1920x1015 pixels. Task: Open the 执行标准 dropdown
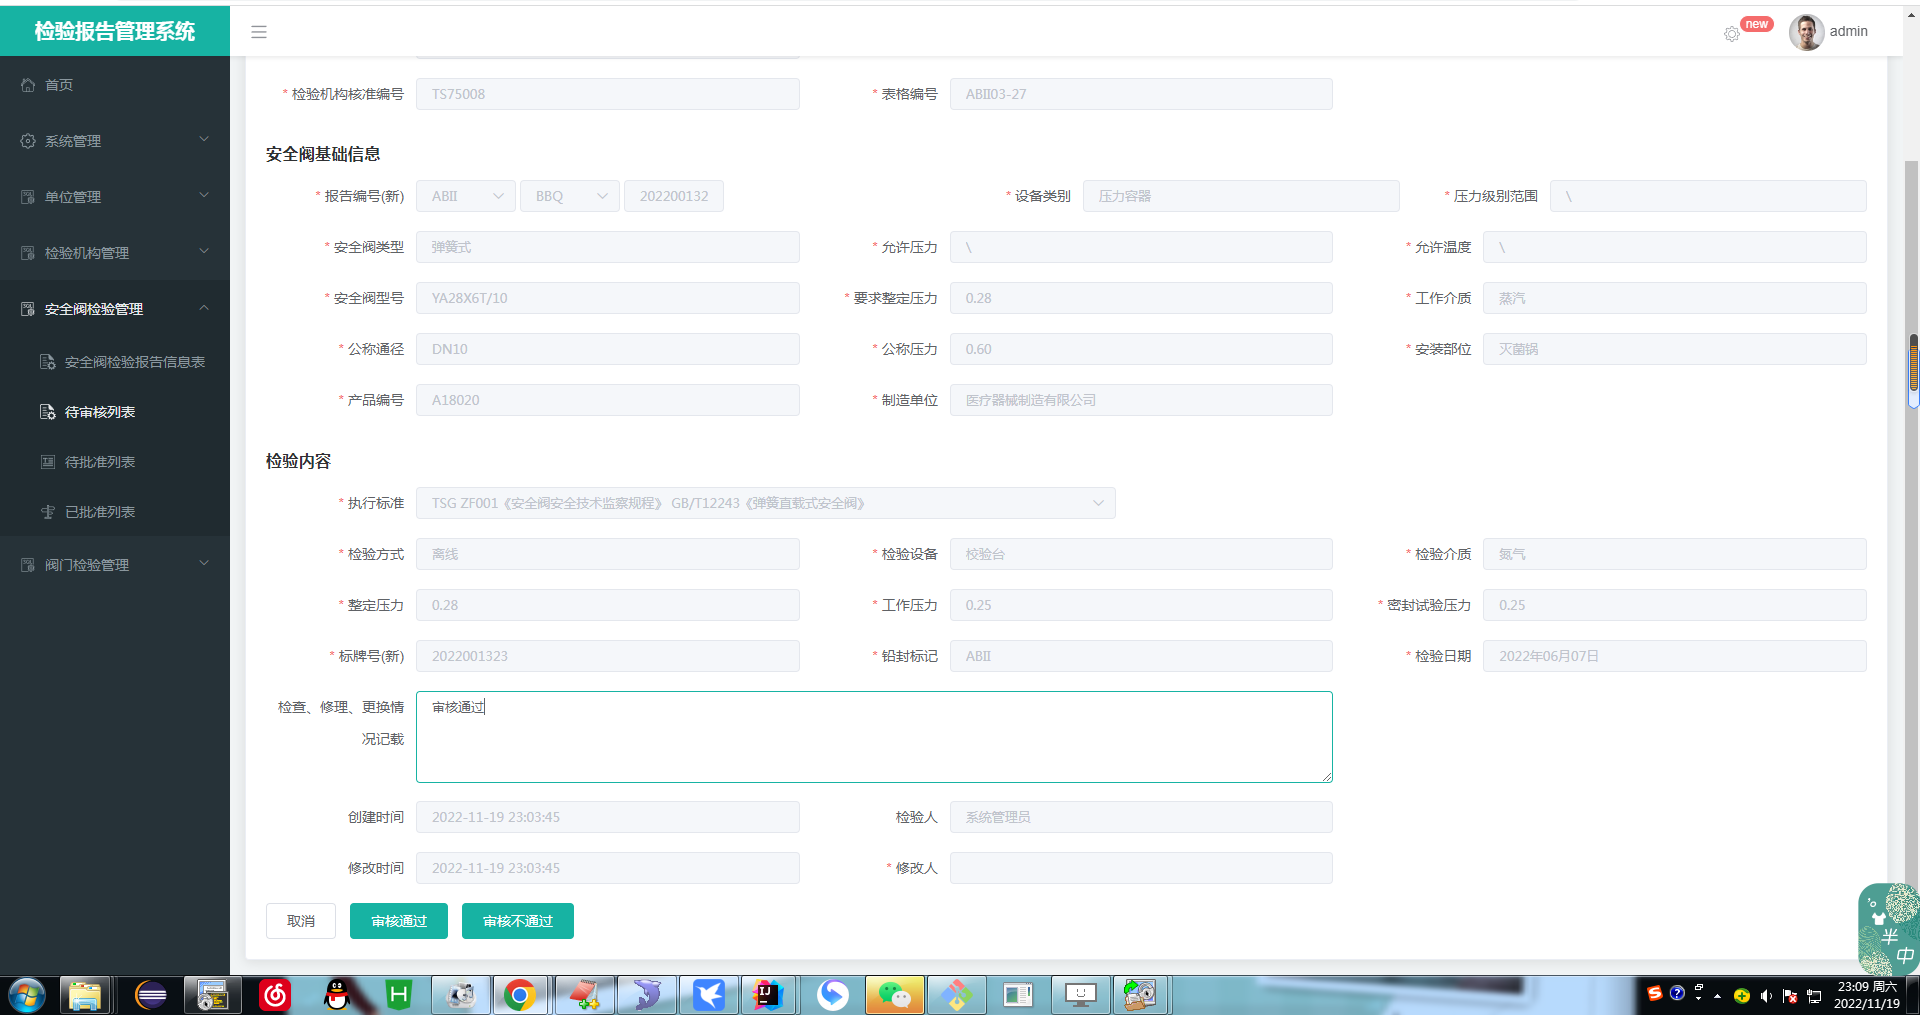point(765,503)
